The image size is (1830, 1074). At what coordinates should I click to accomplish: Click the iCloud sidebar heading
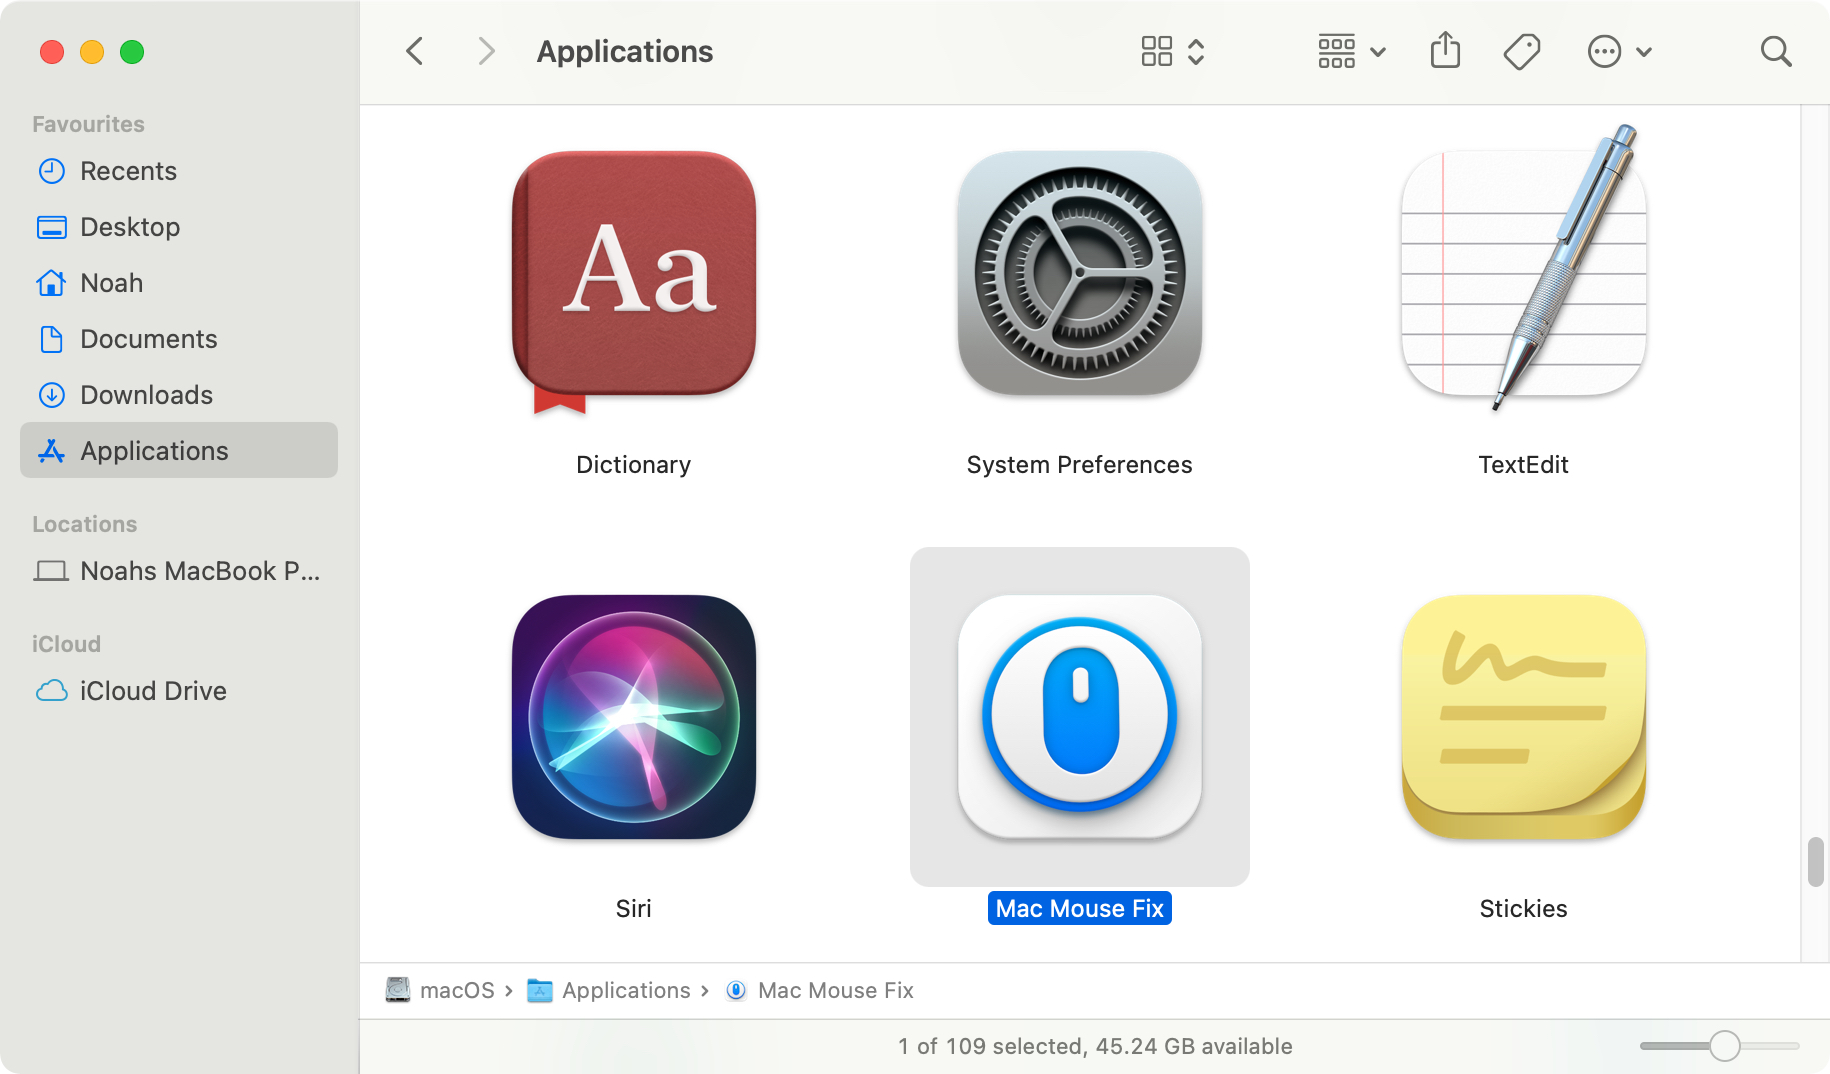click(x=66, y=644)
